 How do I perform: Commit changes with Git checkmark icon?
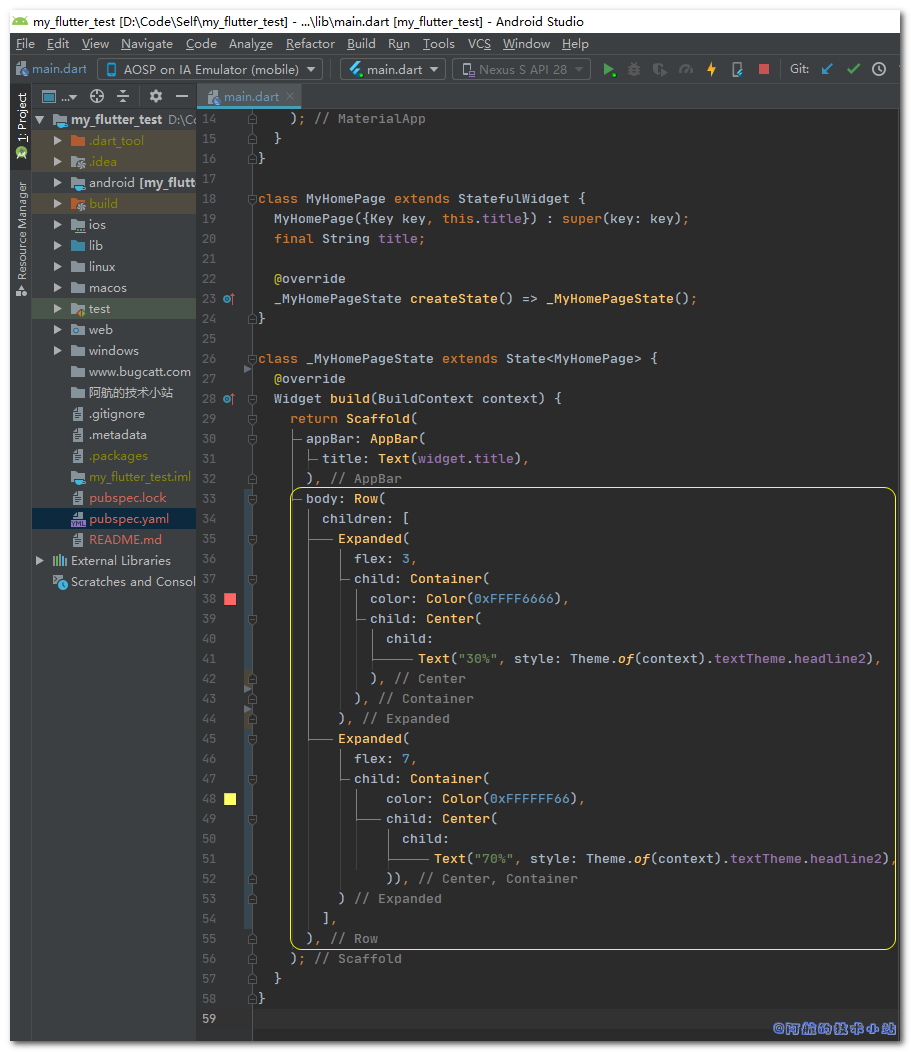(x=853, y=69)
